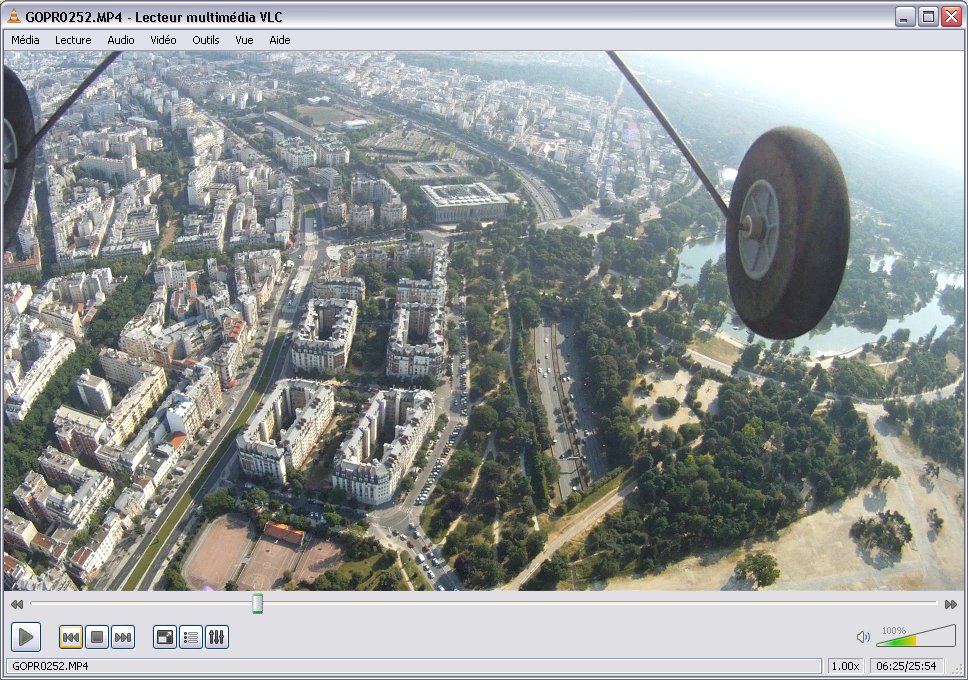Open the Audio menu
This screenshot has width=968, height=680.
pyautogui.click(x=120, y=40)
